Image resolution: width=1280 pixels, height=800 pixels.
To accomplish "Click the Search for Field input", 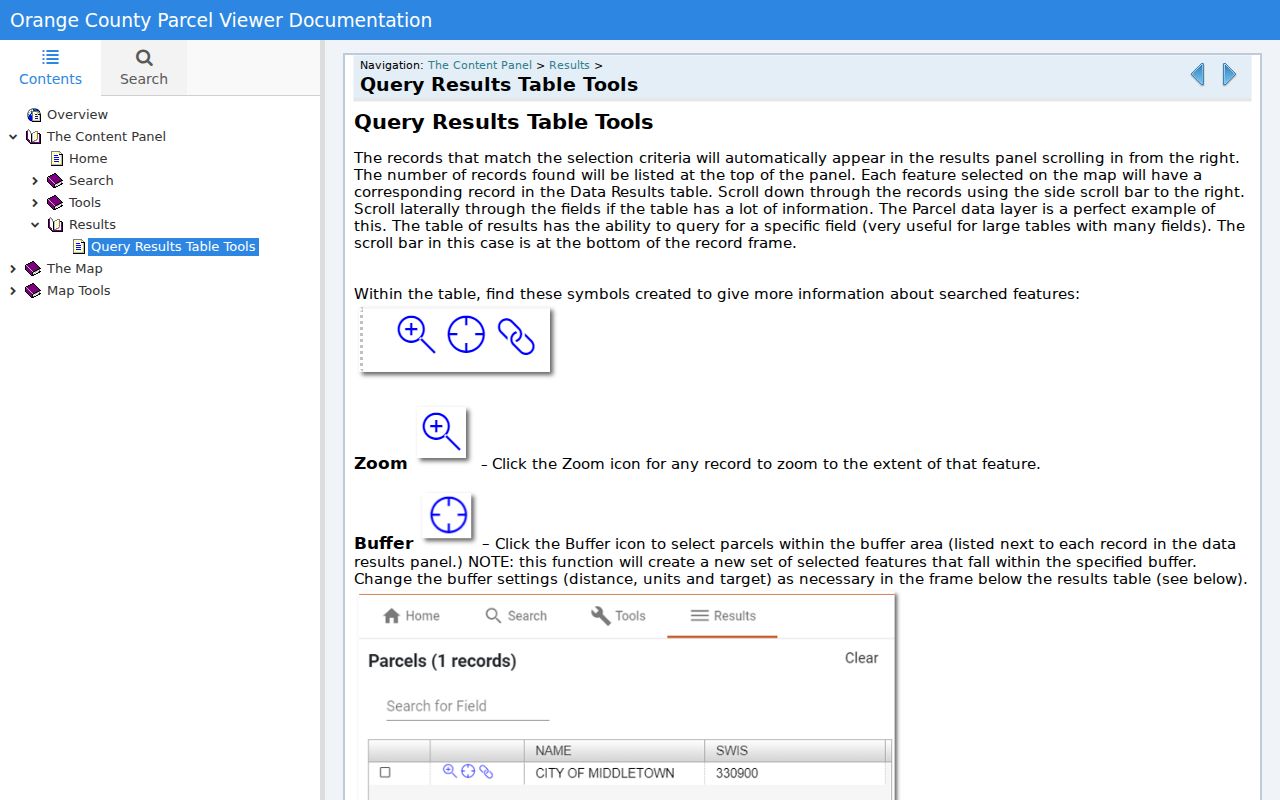I will click(468, 706).
